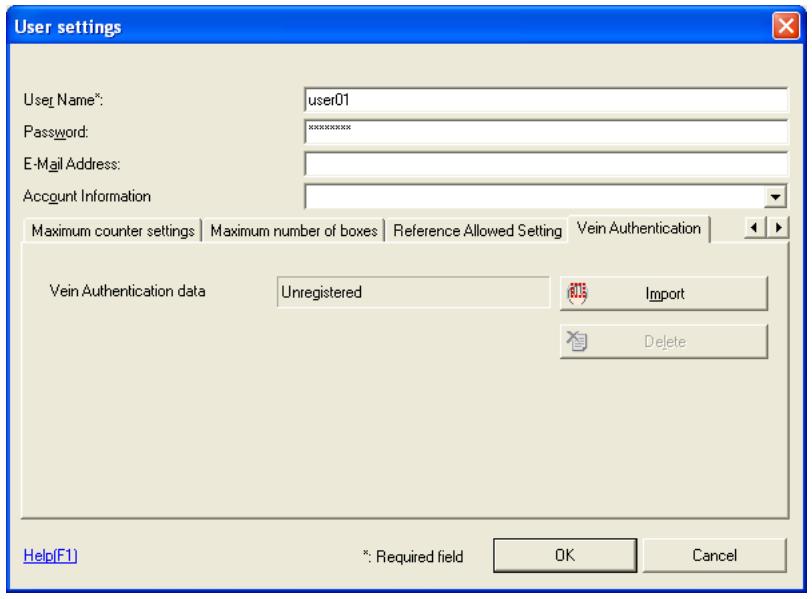Close the User settings window
The height and width of the screenshot is (599, 812).
tap(785, 25)
